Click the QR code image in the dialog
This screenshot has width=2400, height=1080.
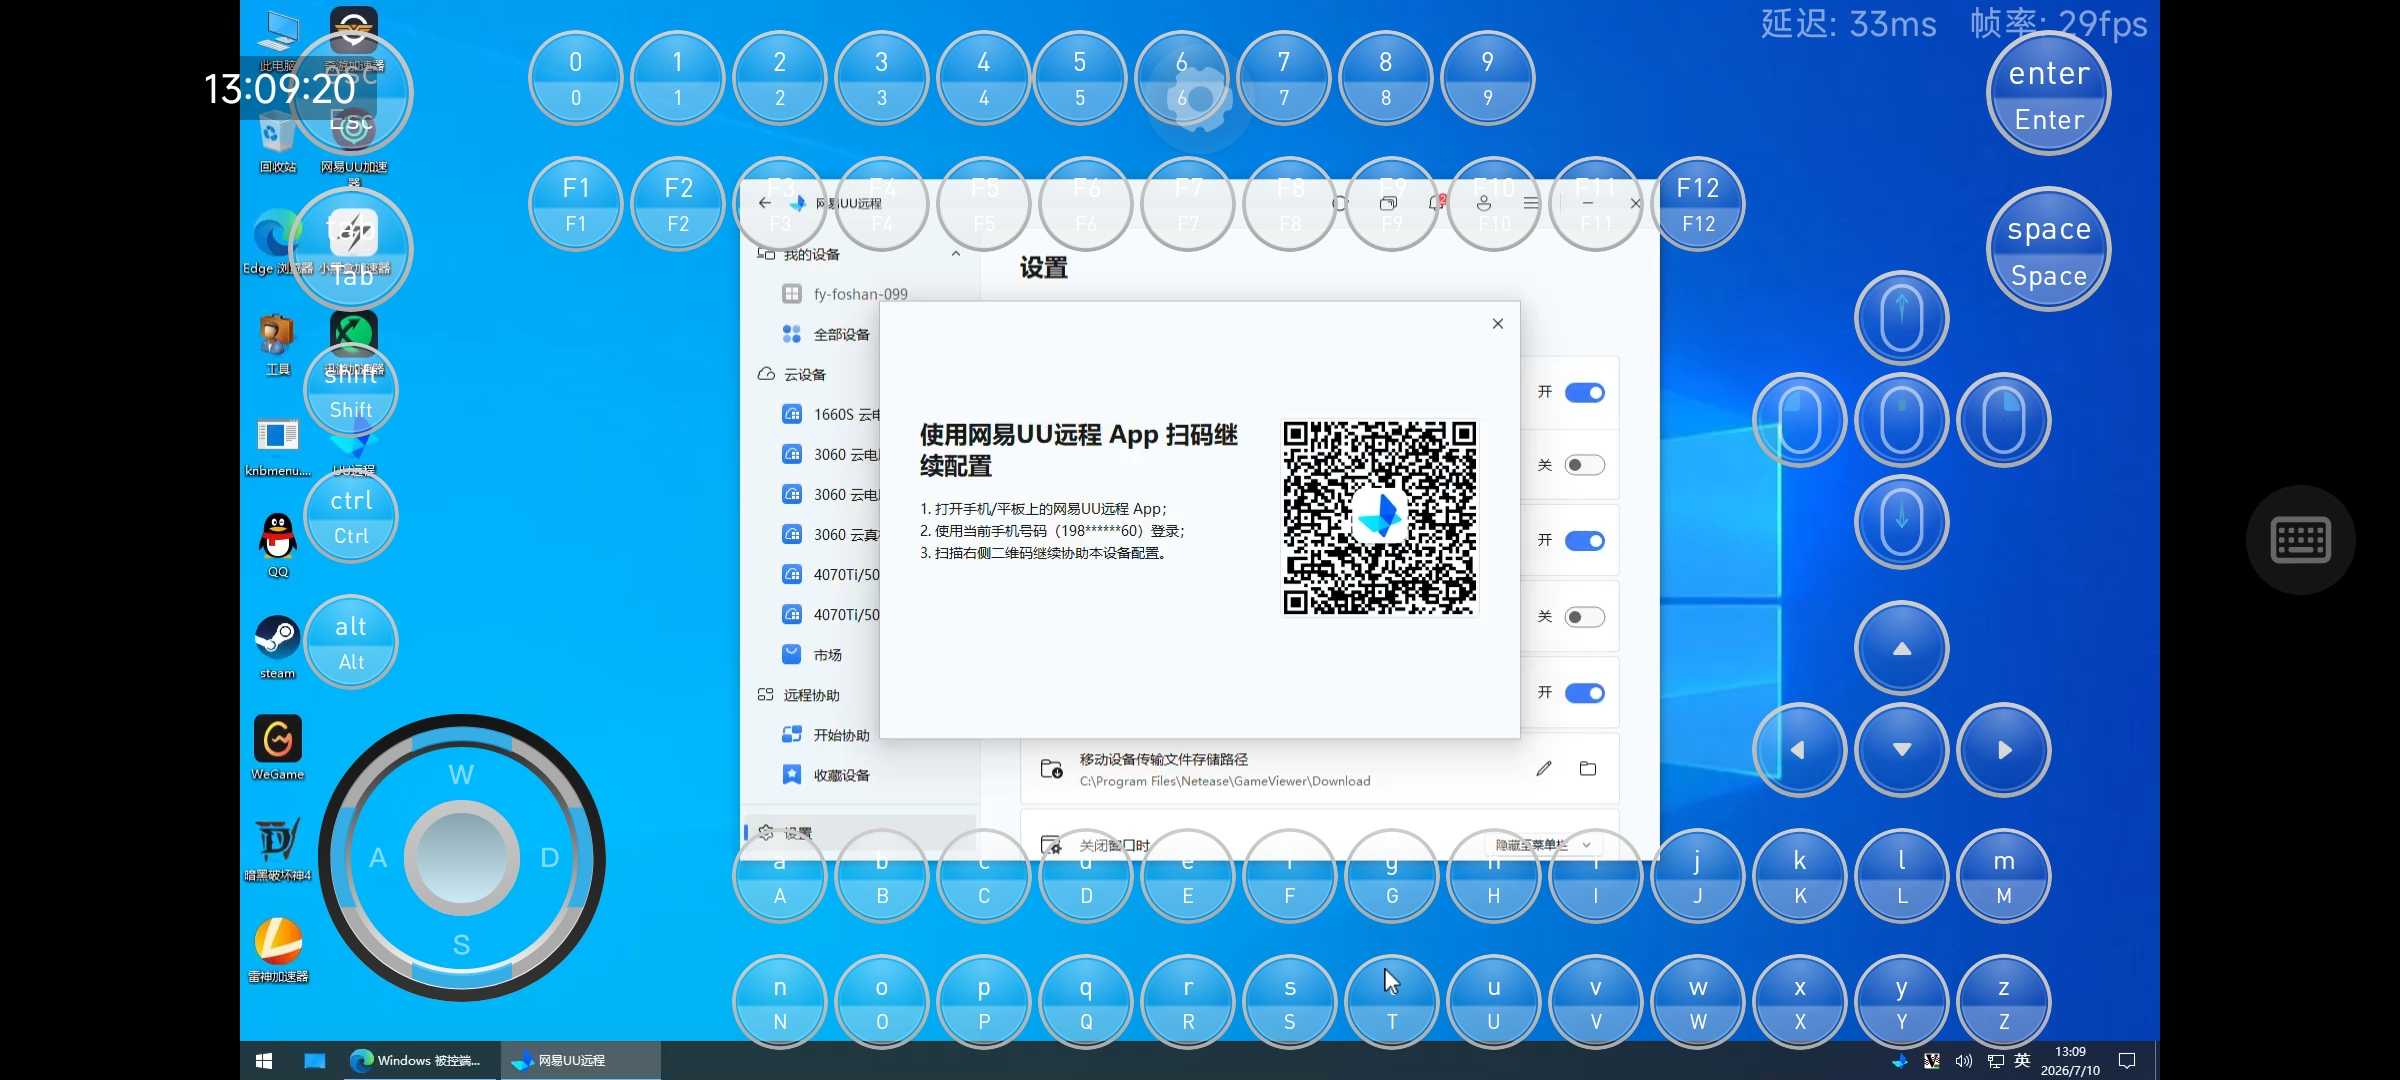coord(1380,517)
